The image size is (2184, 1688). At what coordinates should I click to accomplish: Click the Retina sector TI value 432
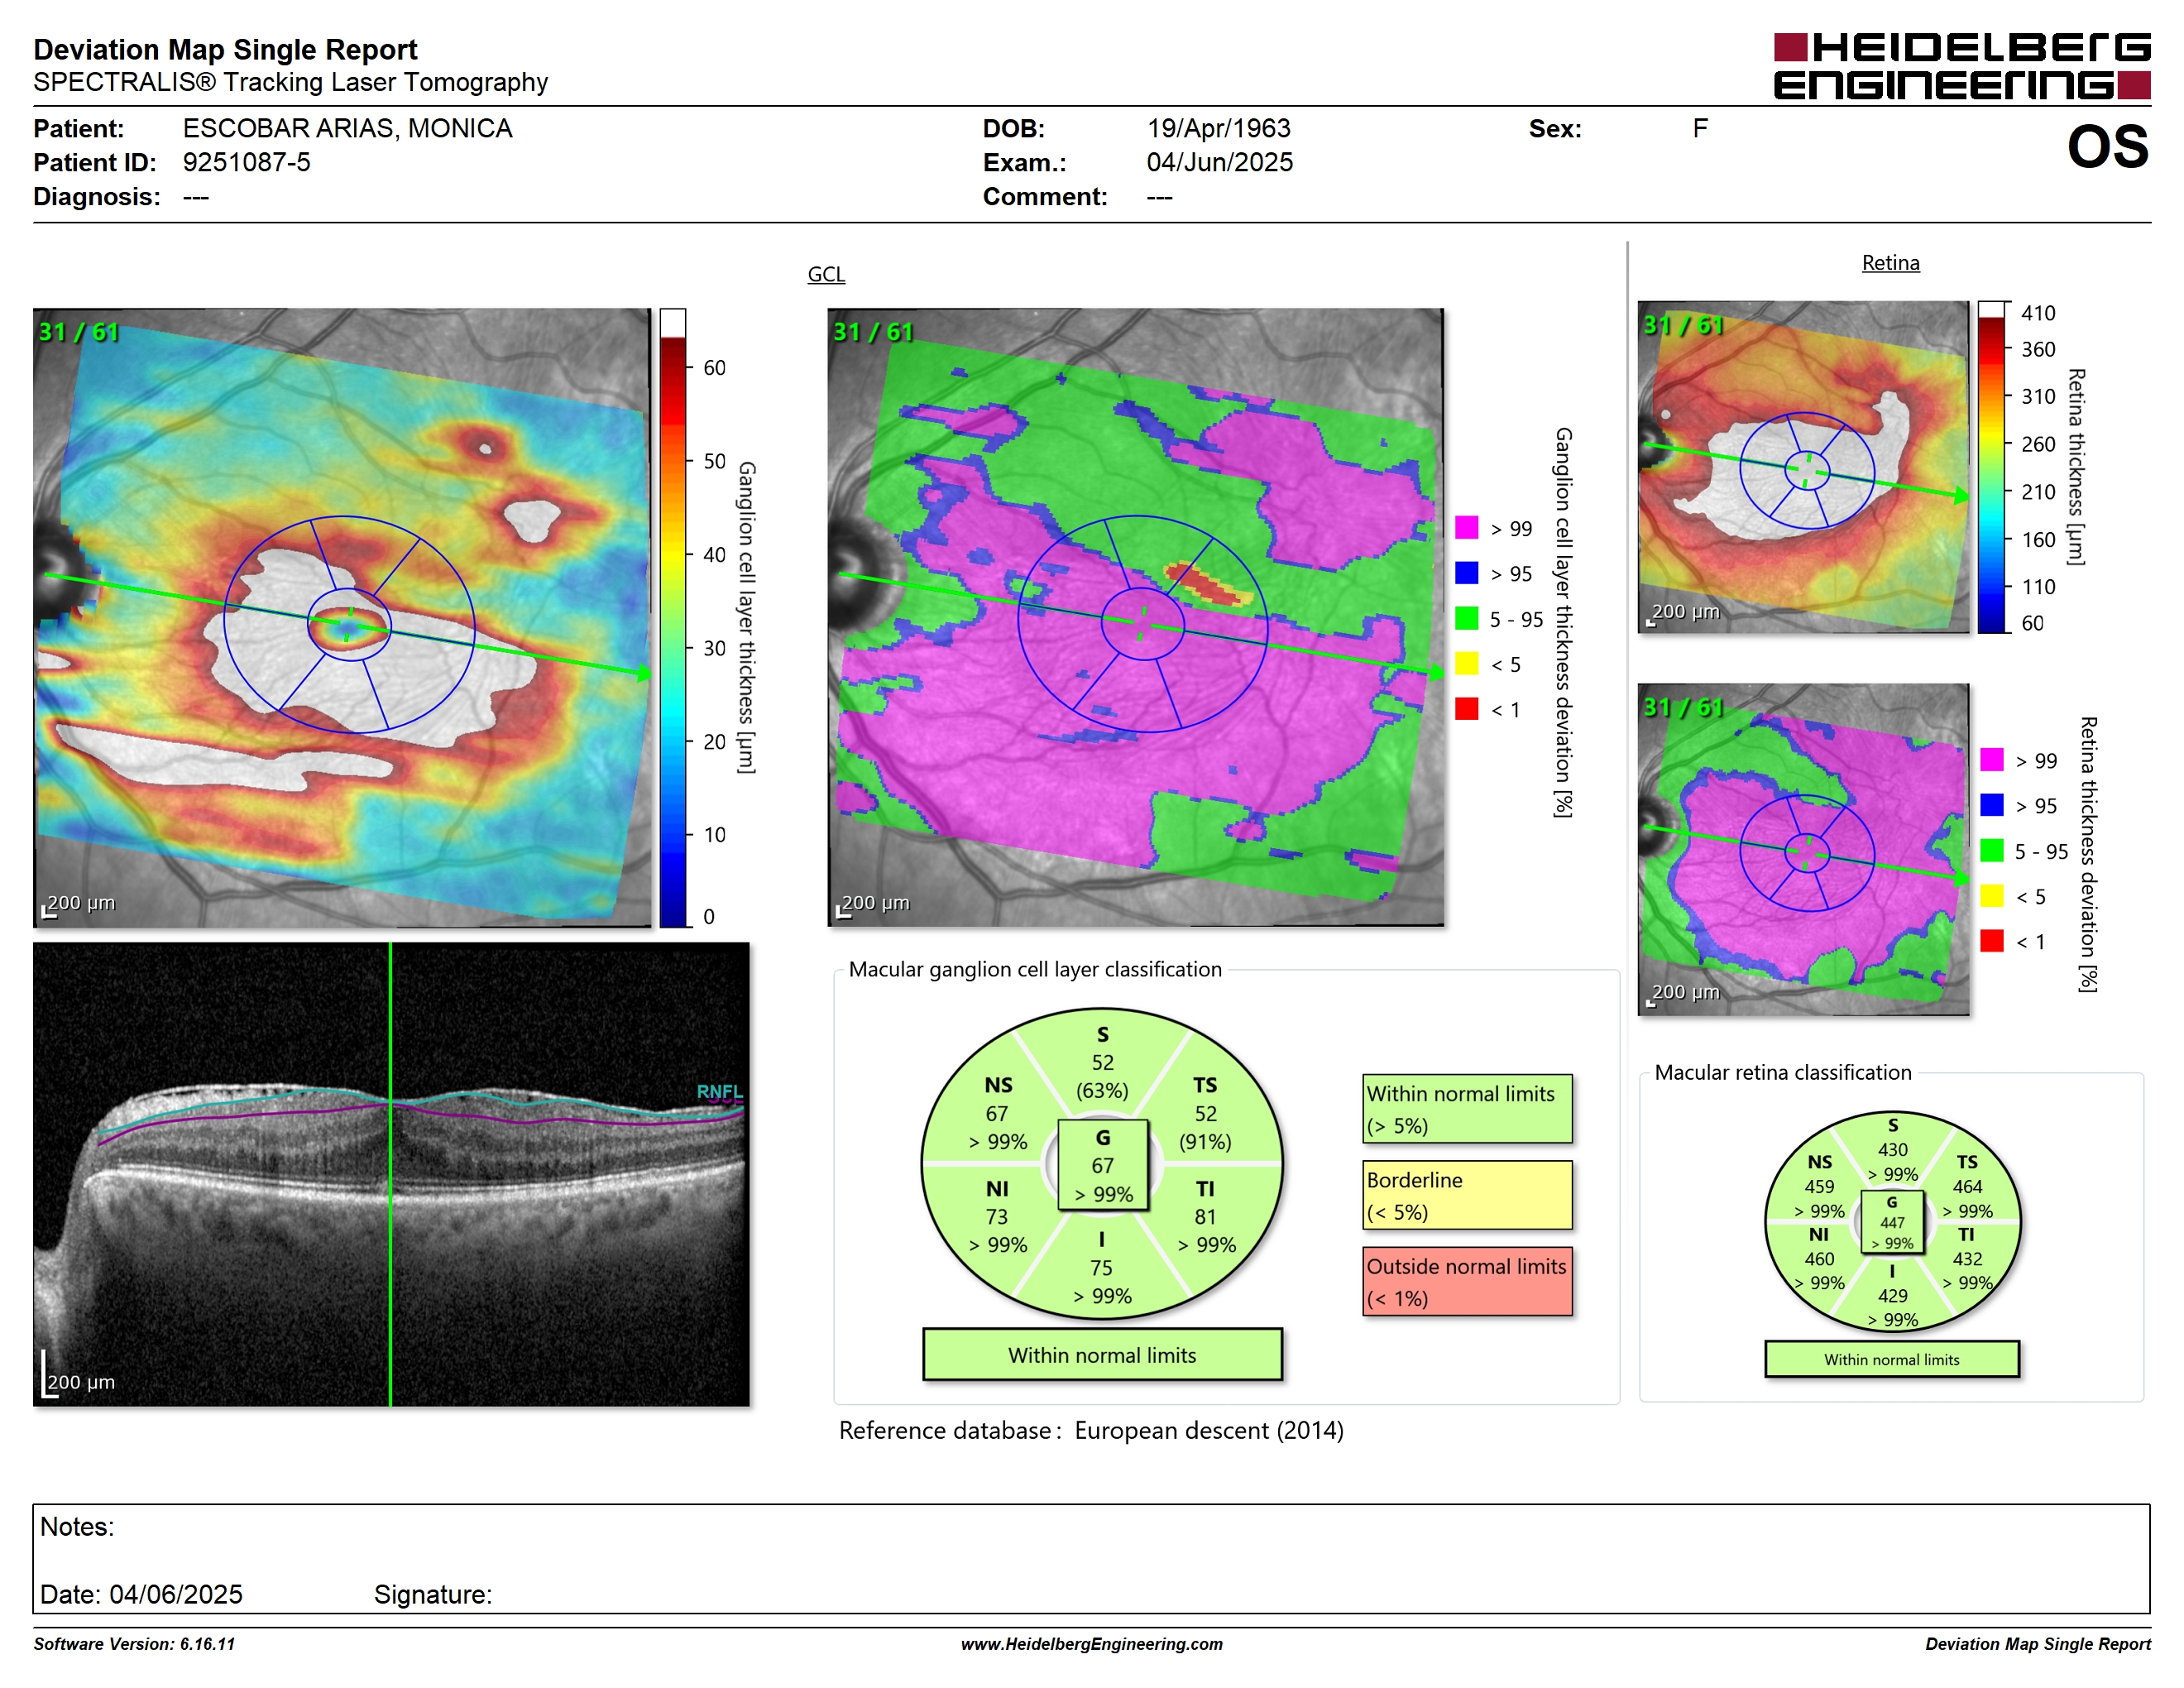click(1967, 1259)
